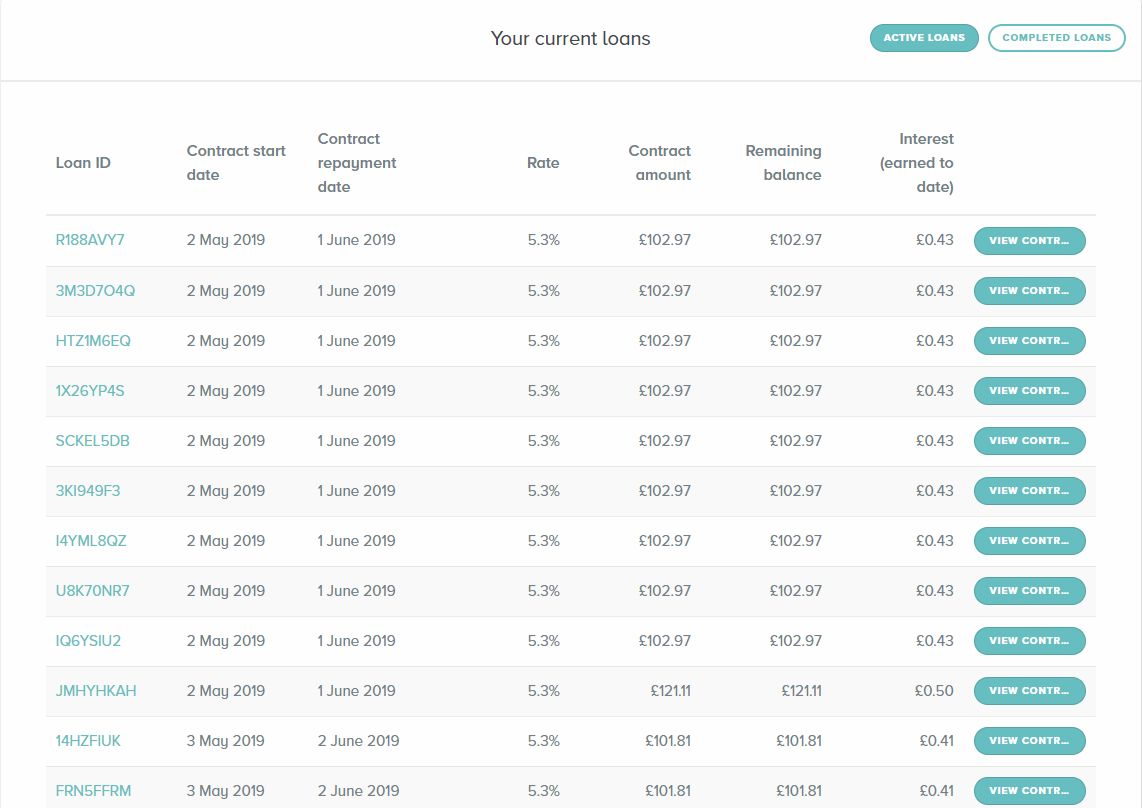Click the Contract start date column header
1142x808 pixels.
(x=236, y=162)
